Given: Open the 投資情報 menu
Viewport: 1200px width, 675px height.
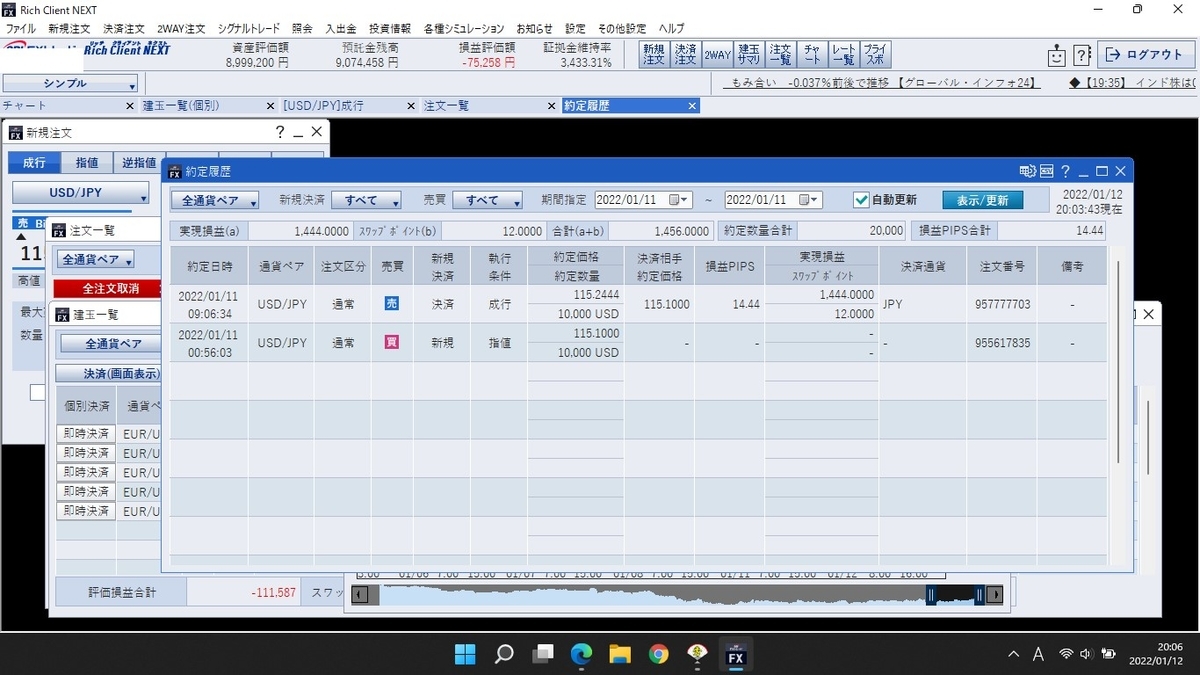Looking at the screenshot, I should click(389, 29).
